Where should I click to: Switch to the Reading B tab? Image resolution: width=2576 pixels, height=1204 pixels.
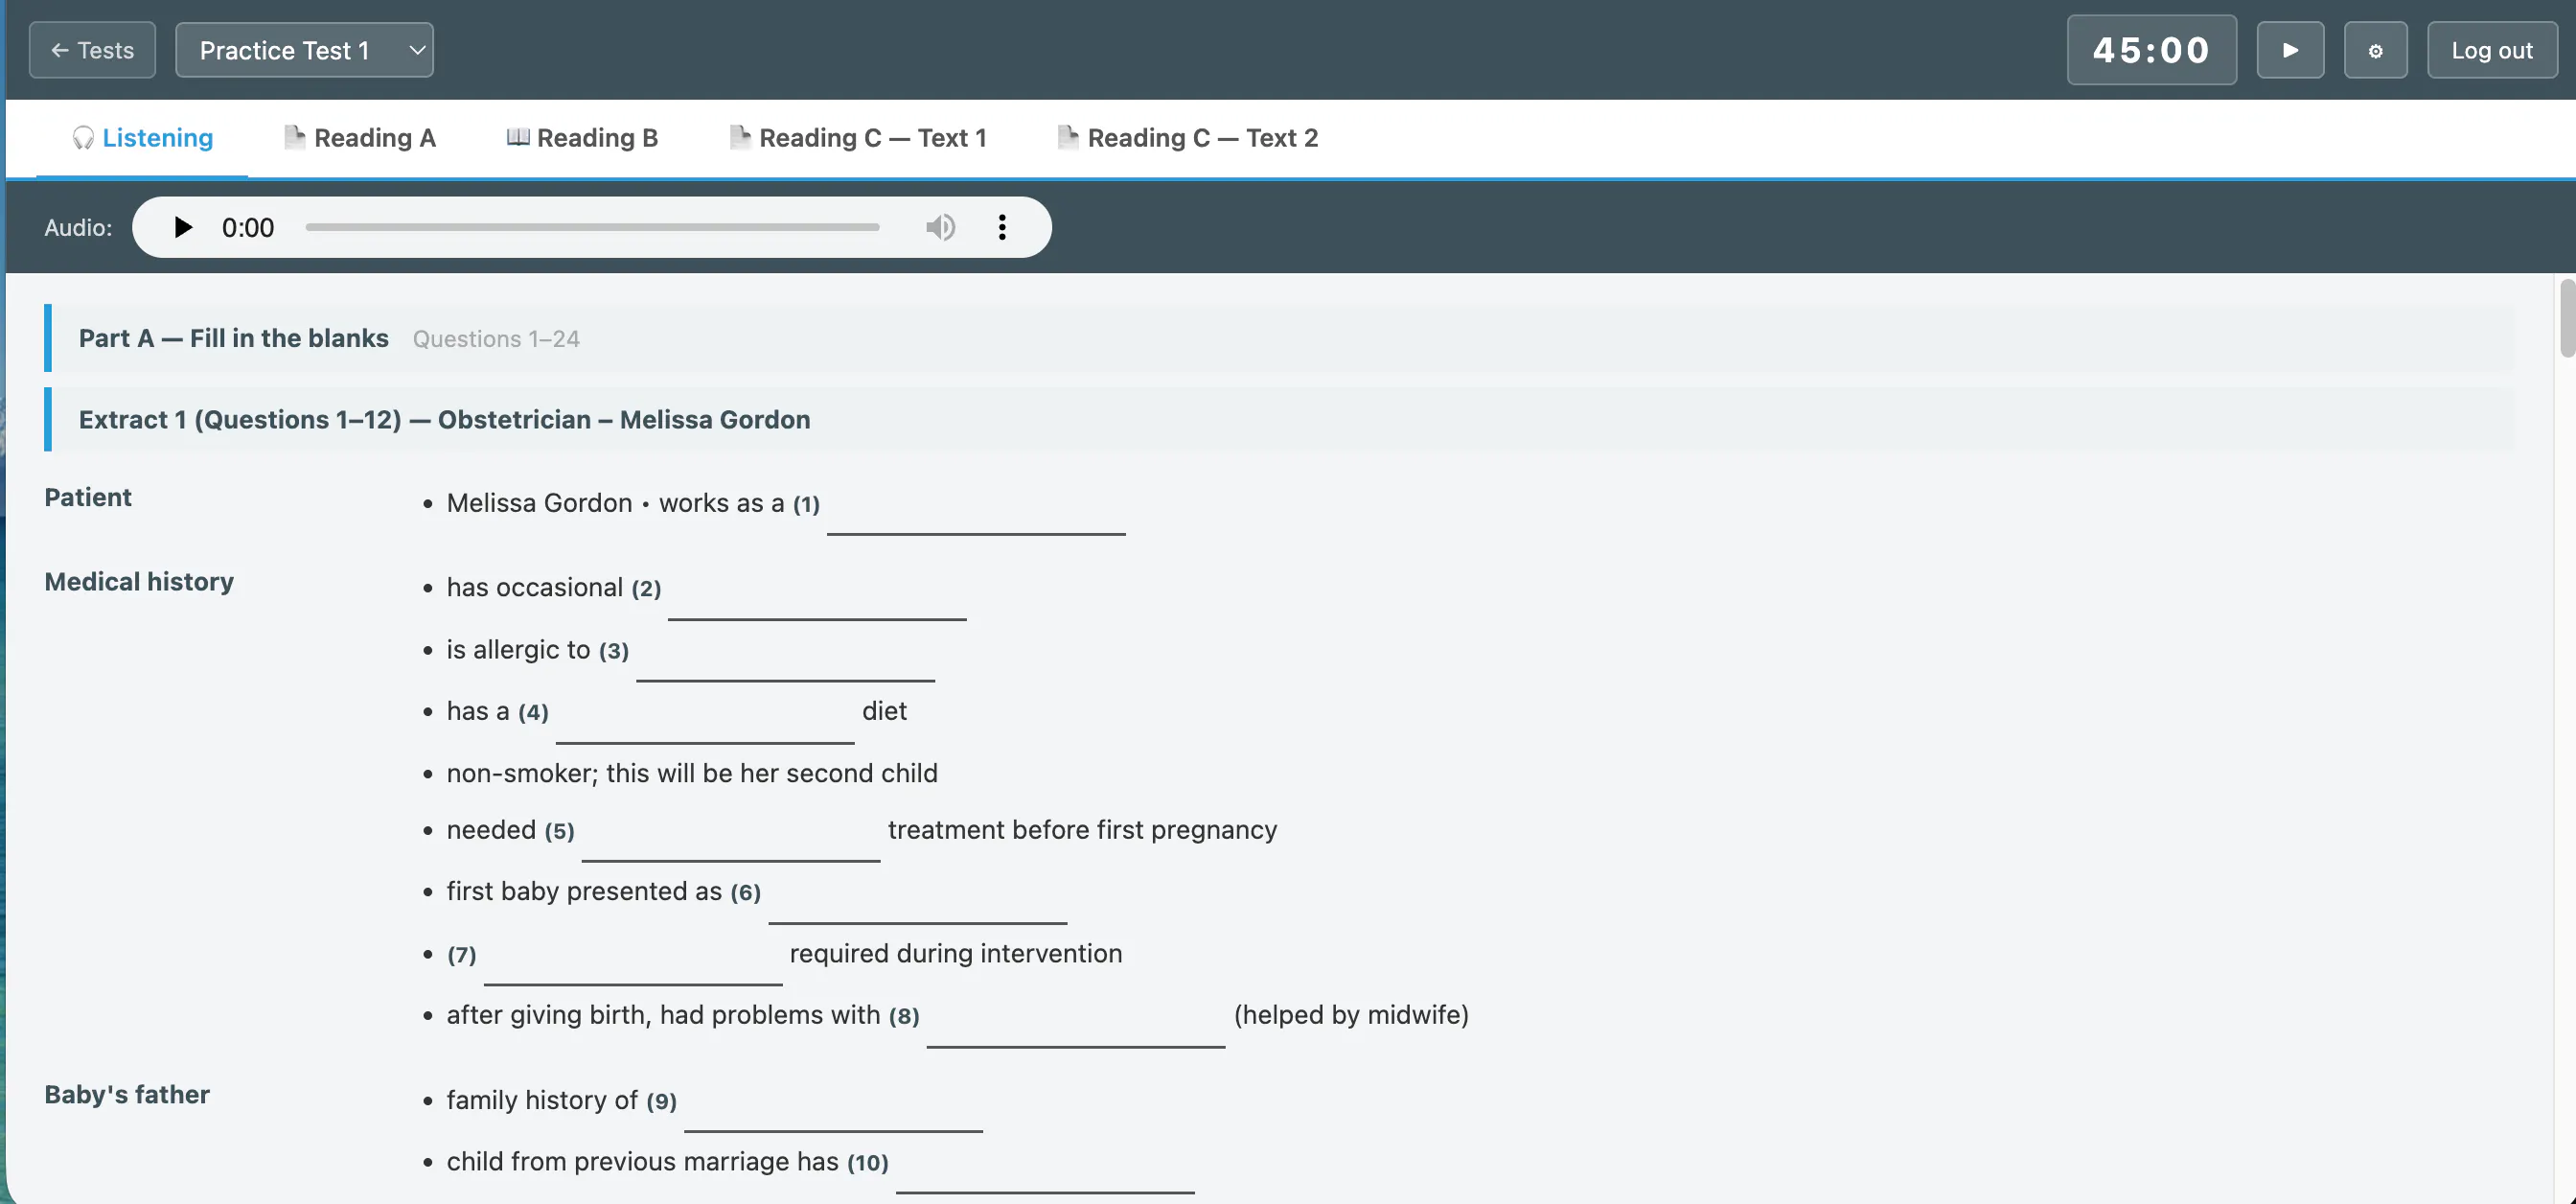pos(582,138)
